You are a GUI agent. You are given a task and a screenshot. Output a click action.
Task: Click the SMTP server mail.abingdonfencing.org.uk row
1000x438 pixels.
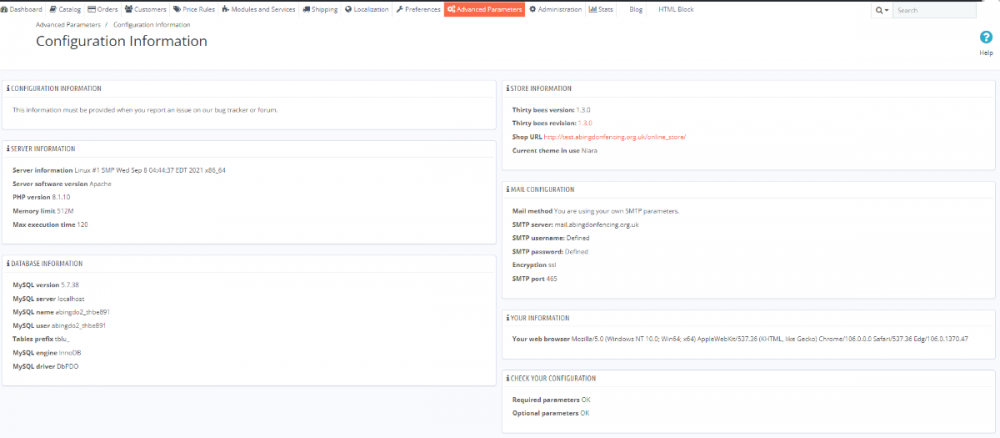[x=575, y=224]
